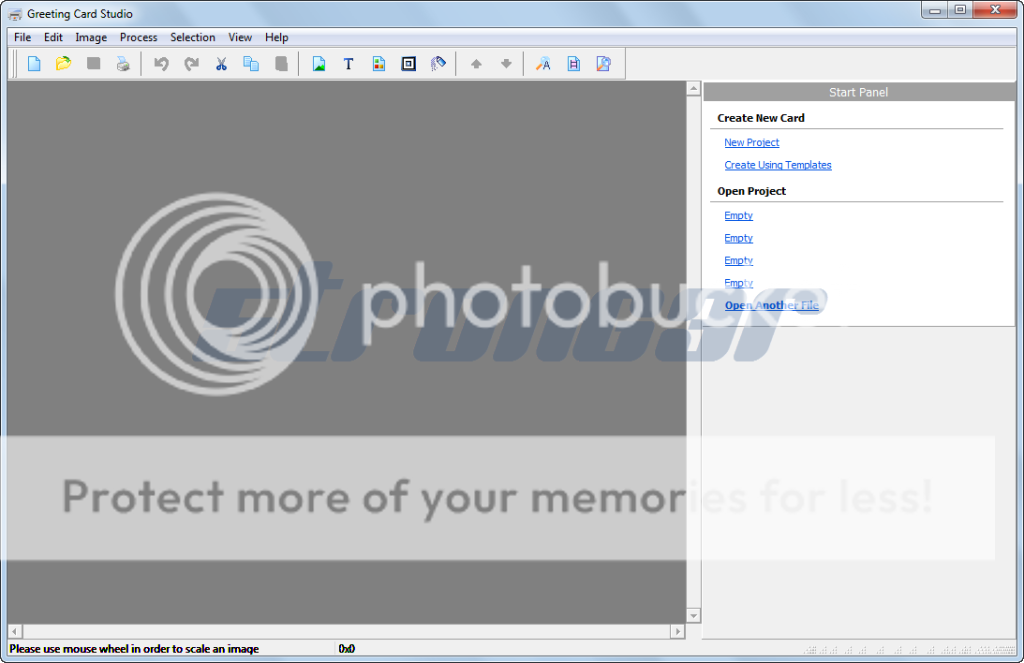Click the Copy toolbar icon

(251, 63)
